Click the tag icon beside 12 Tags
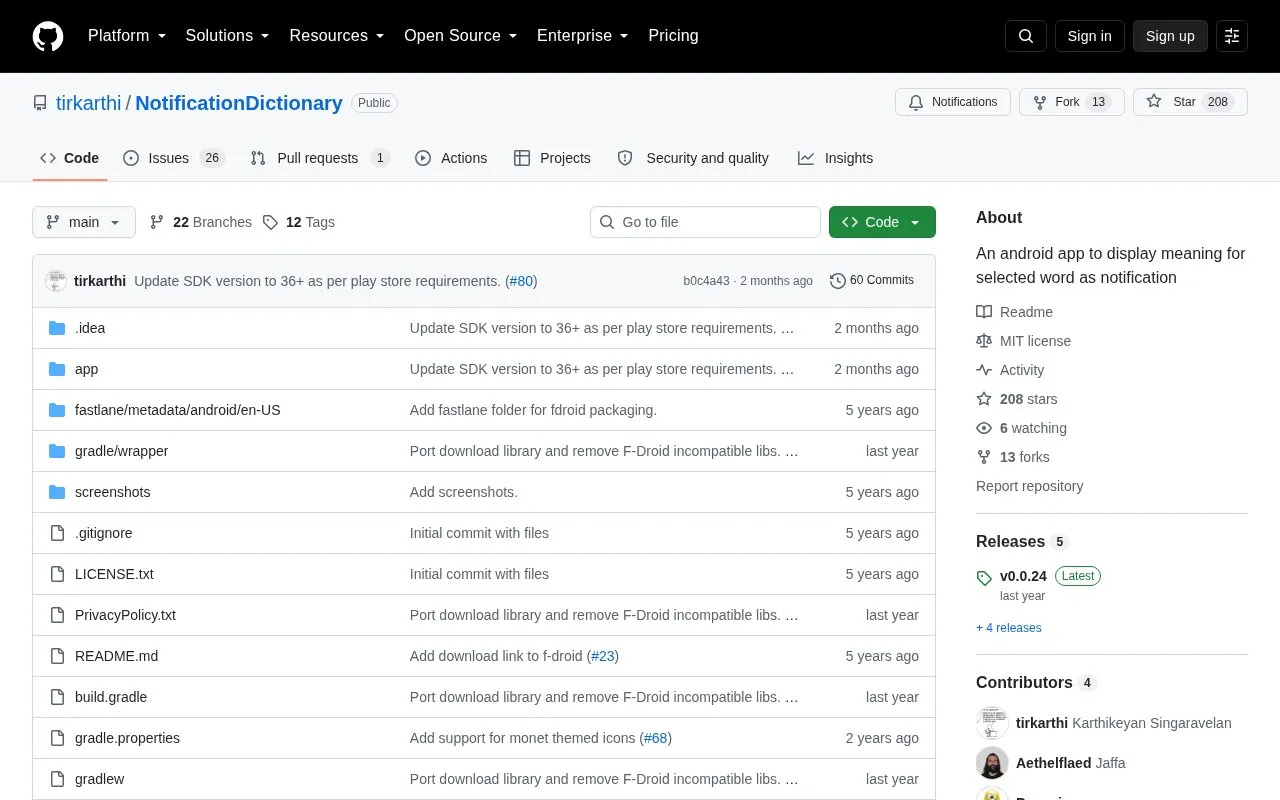The image size is (1280, 800). pos(270,222)
